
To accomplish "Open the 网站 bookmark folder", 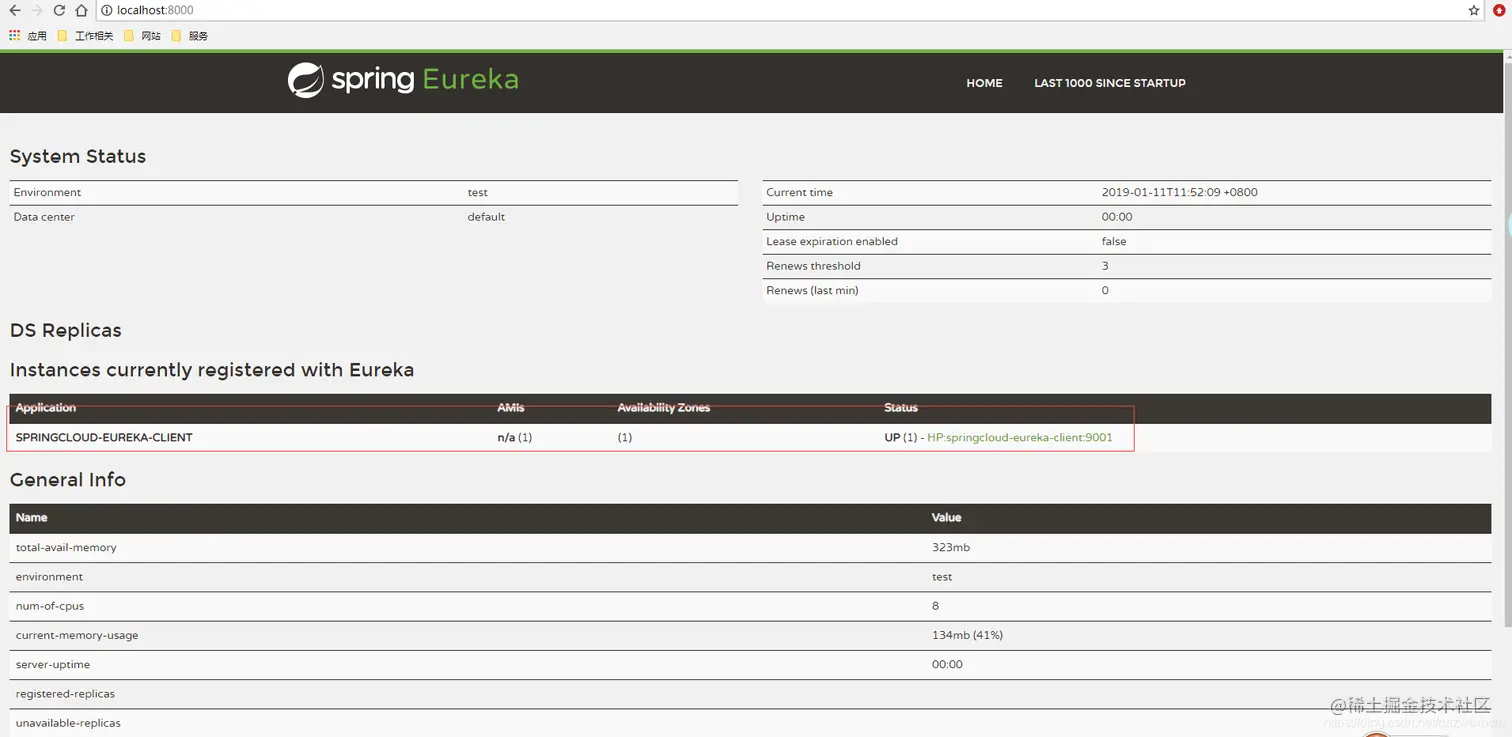I will click(x=143, y=36).
